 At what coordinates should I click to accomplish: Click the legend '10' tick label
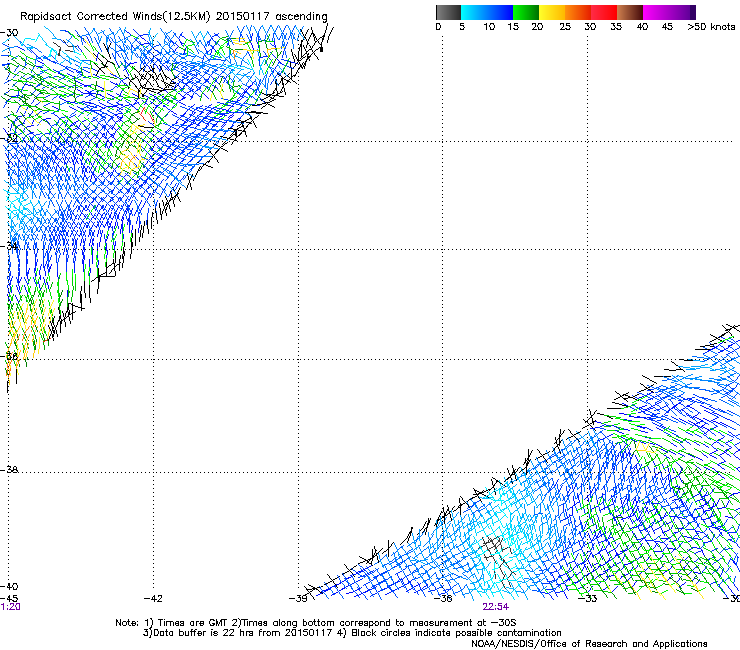pyautogui.click(x=489, y=27)
